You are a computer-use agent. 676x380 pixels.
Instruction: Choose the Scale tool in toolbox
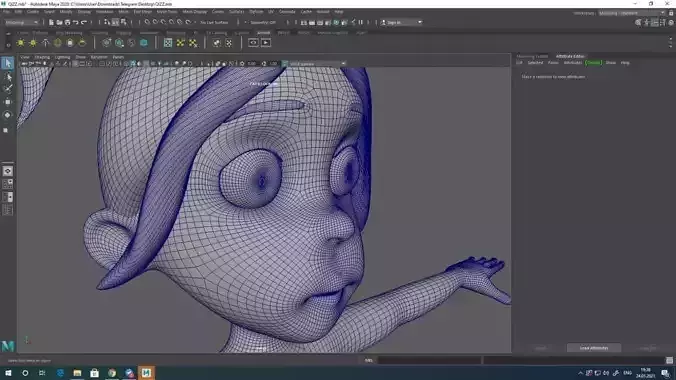[x=6, y=130]
